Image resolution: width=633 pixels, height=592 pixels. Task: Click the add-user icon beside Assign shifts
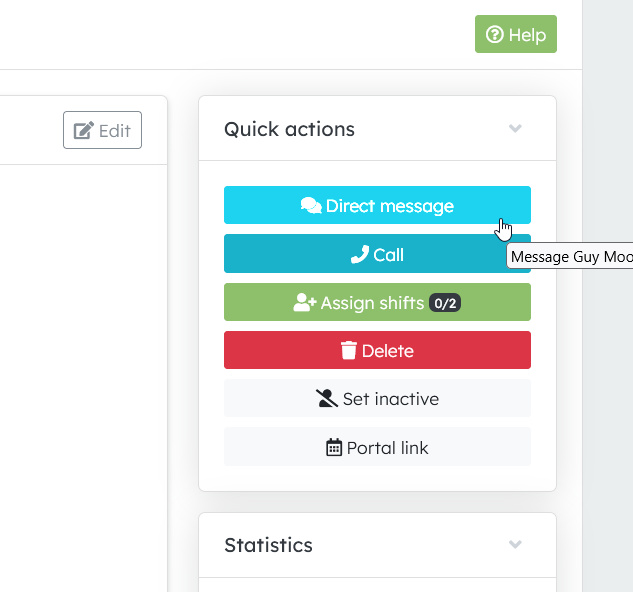[x=305, y=303]
